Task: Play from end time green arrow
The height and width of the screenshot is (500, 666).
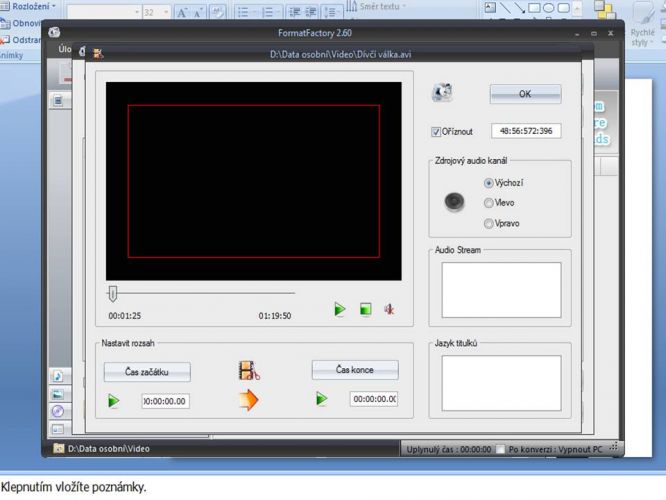Action: [322, 399]
